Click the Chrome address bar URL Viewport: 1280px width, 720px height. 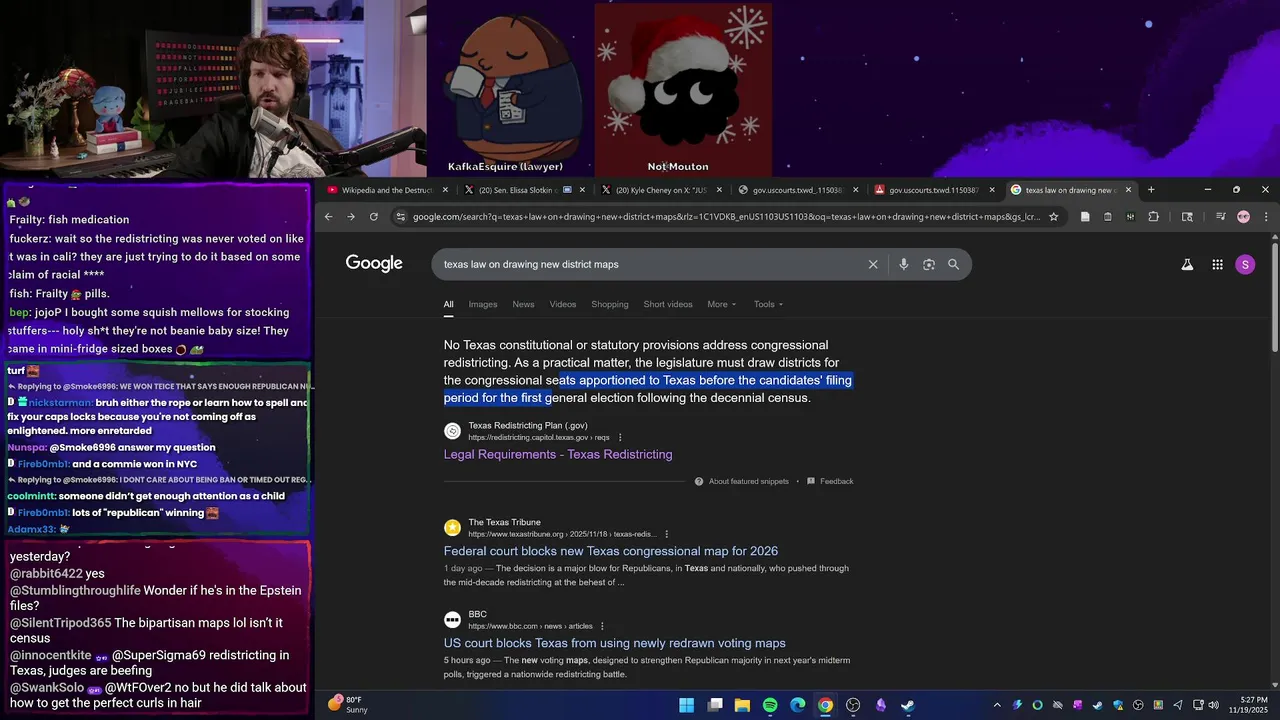726,217
